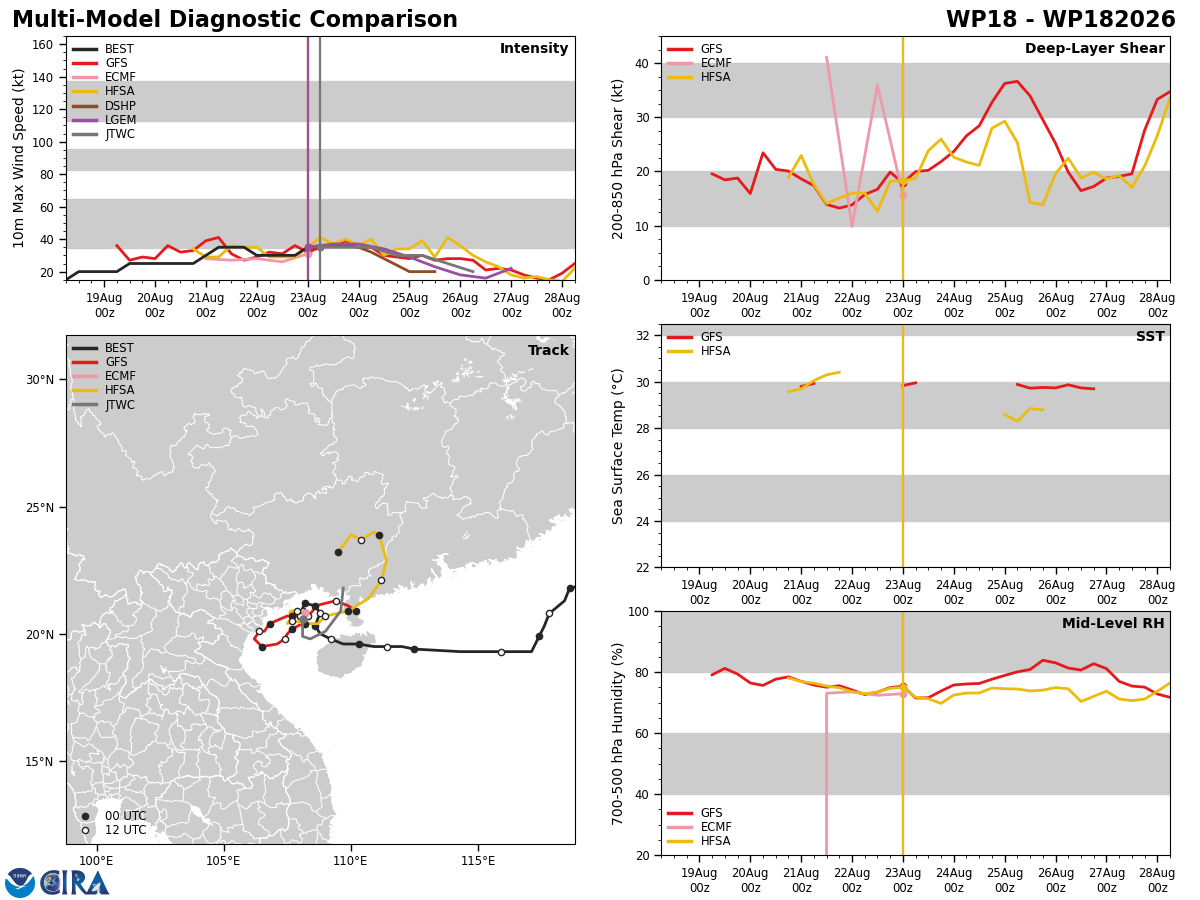Click the Deep-Layer Shear panel title
The image size is (1200, 900).
1094,49
